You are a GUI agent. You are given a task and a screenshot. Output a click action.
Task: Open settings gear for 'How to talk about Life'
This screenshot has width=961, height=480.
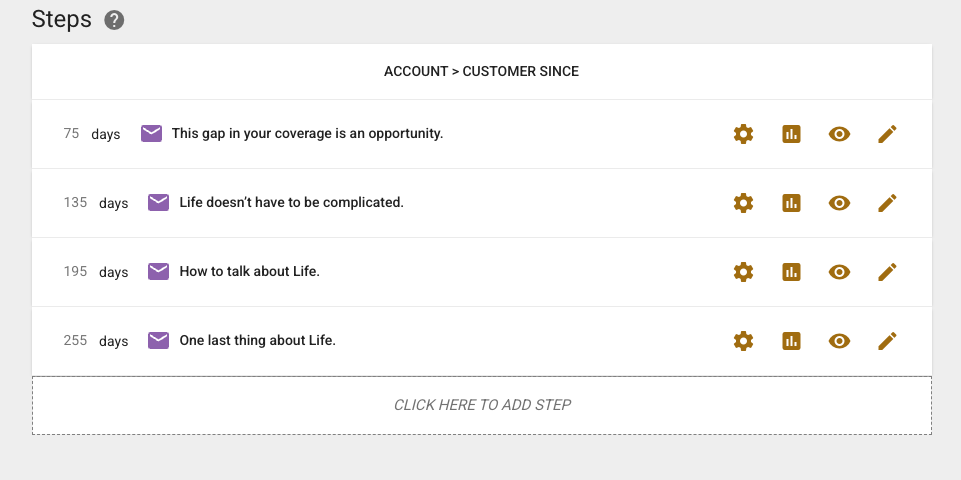(743, 272)
